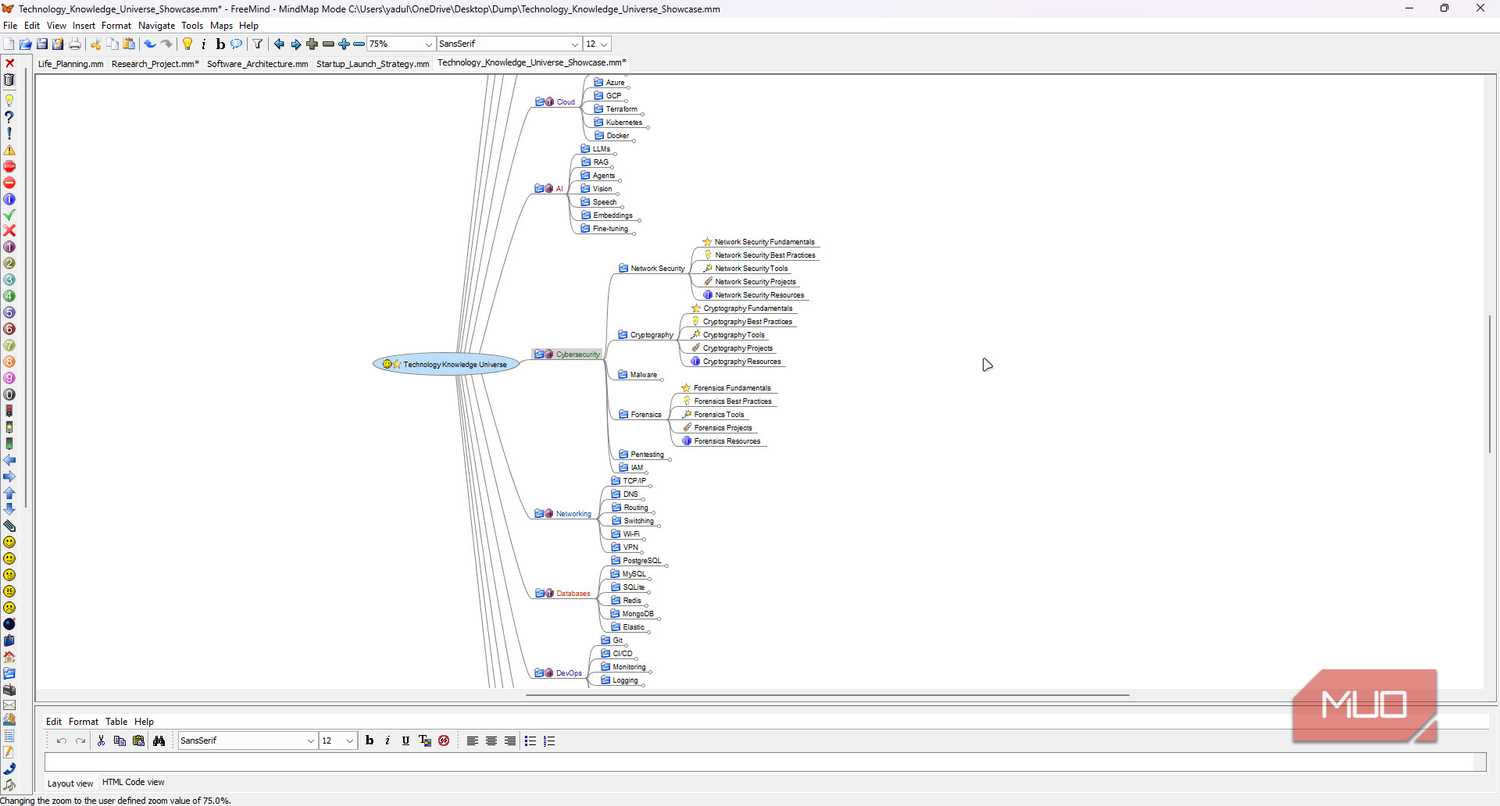Go to the next map with the right arrow
1500x806 pixels.
pos(296,44)
